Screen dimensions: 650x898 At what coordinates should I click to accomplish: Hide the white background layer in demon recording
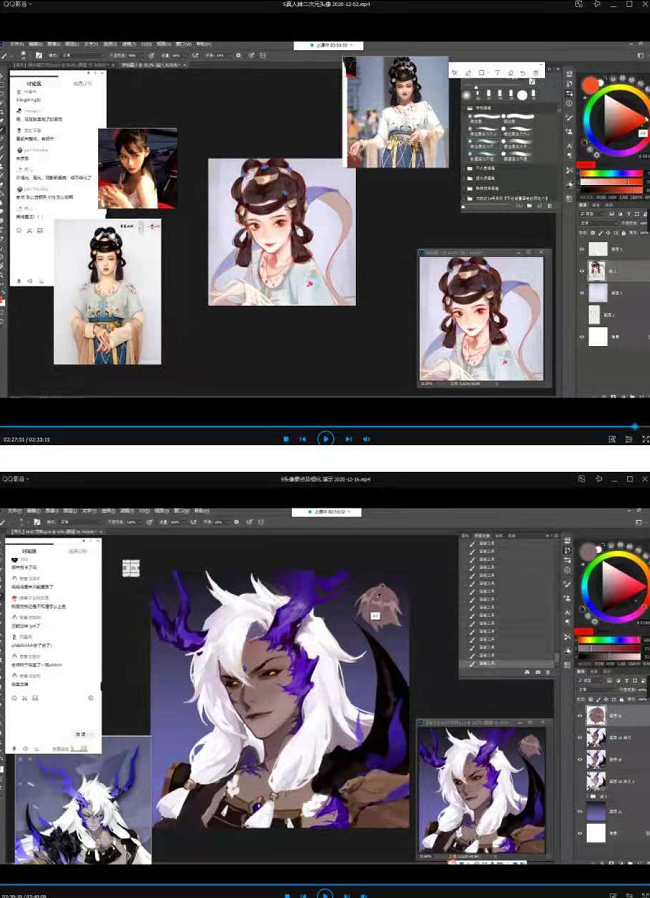(x=580, y=833)
